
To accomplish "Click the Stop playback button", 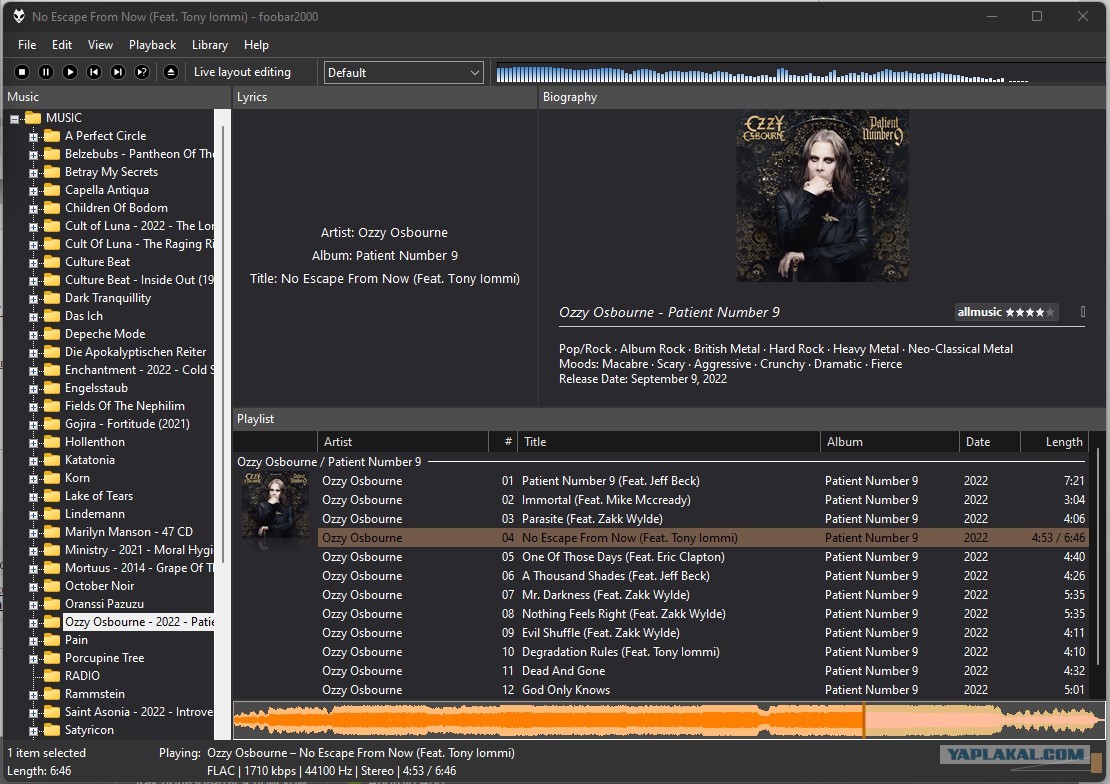I will click(x=22, y=72).
